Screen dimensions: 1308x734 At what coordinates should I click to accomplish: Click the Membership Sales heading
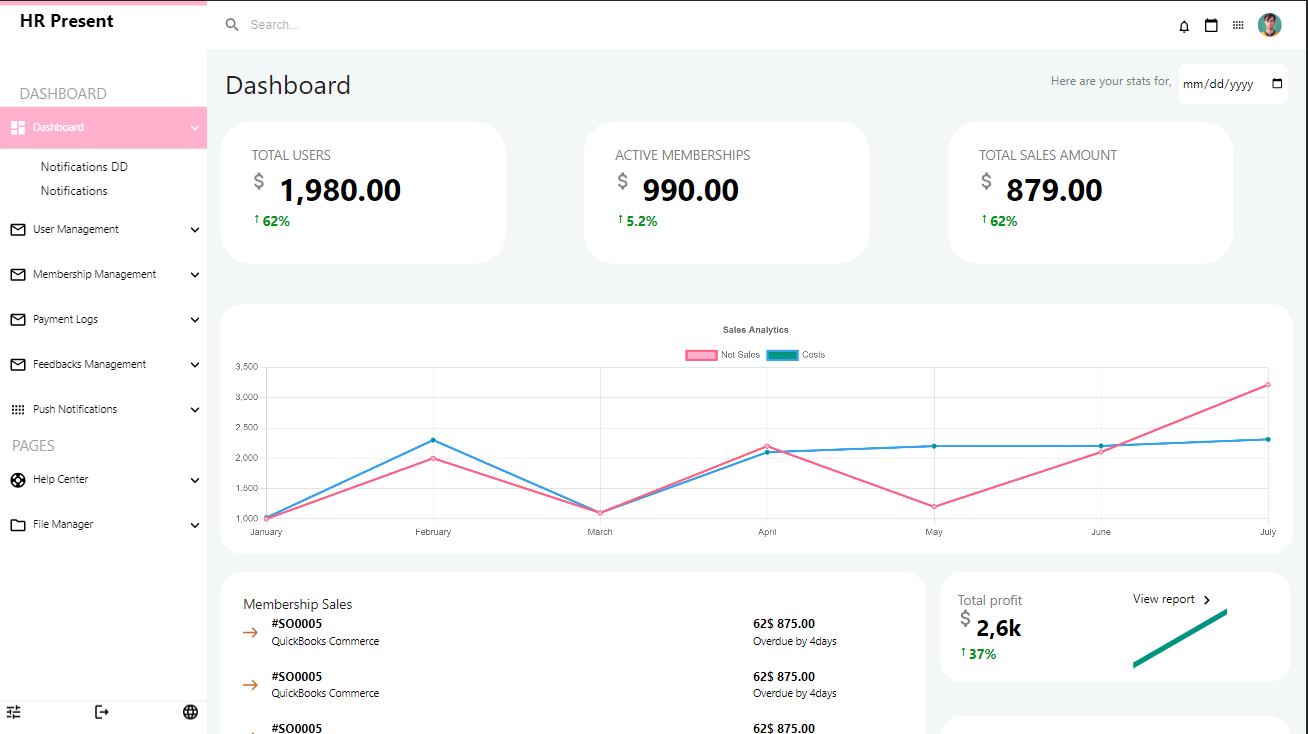point(298,605)
